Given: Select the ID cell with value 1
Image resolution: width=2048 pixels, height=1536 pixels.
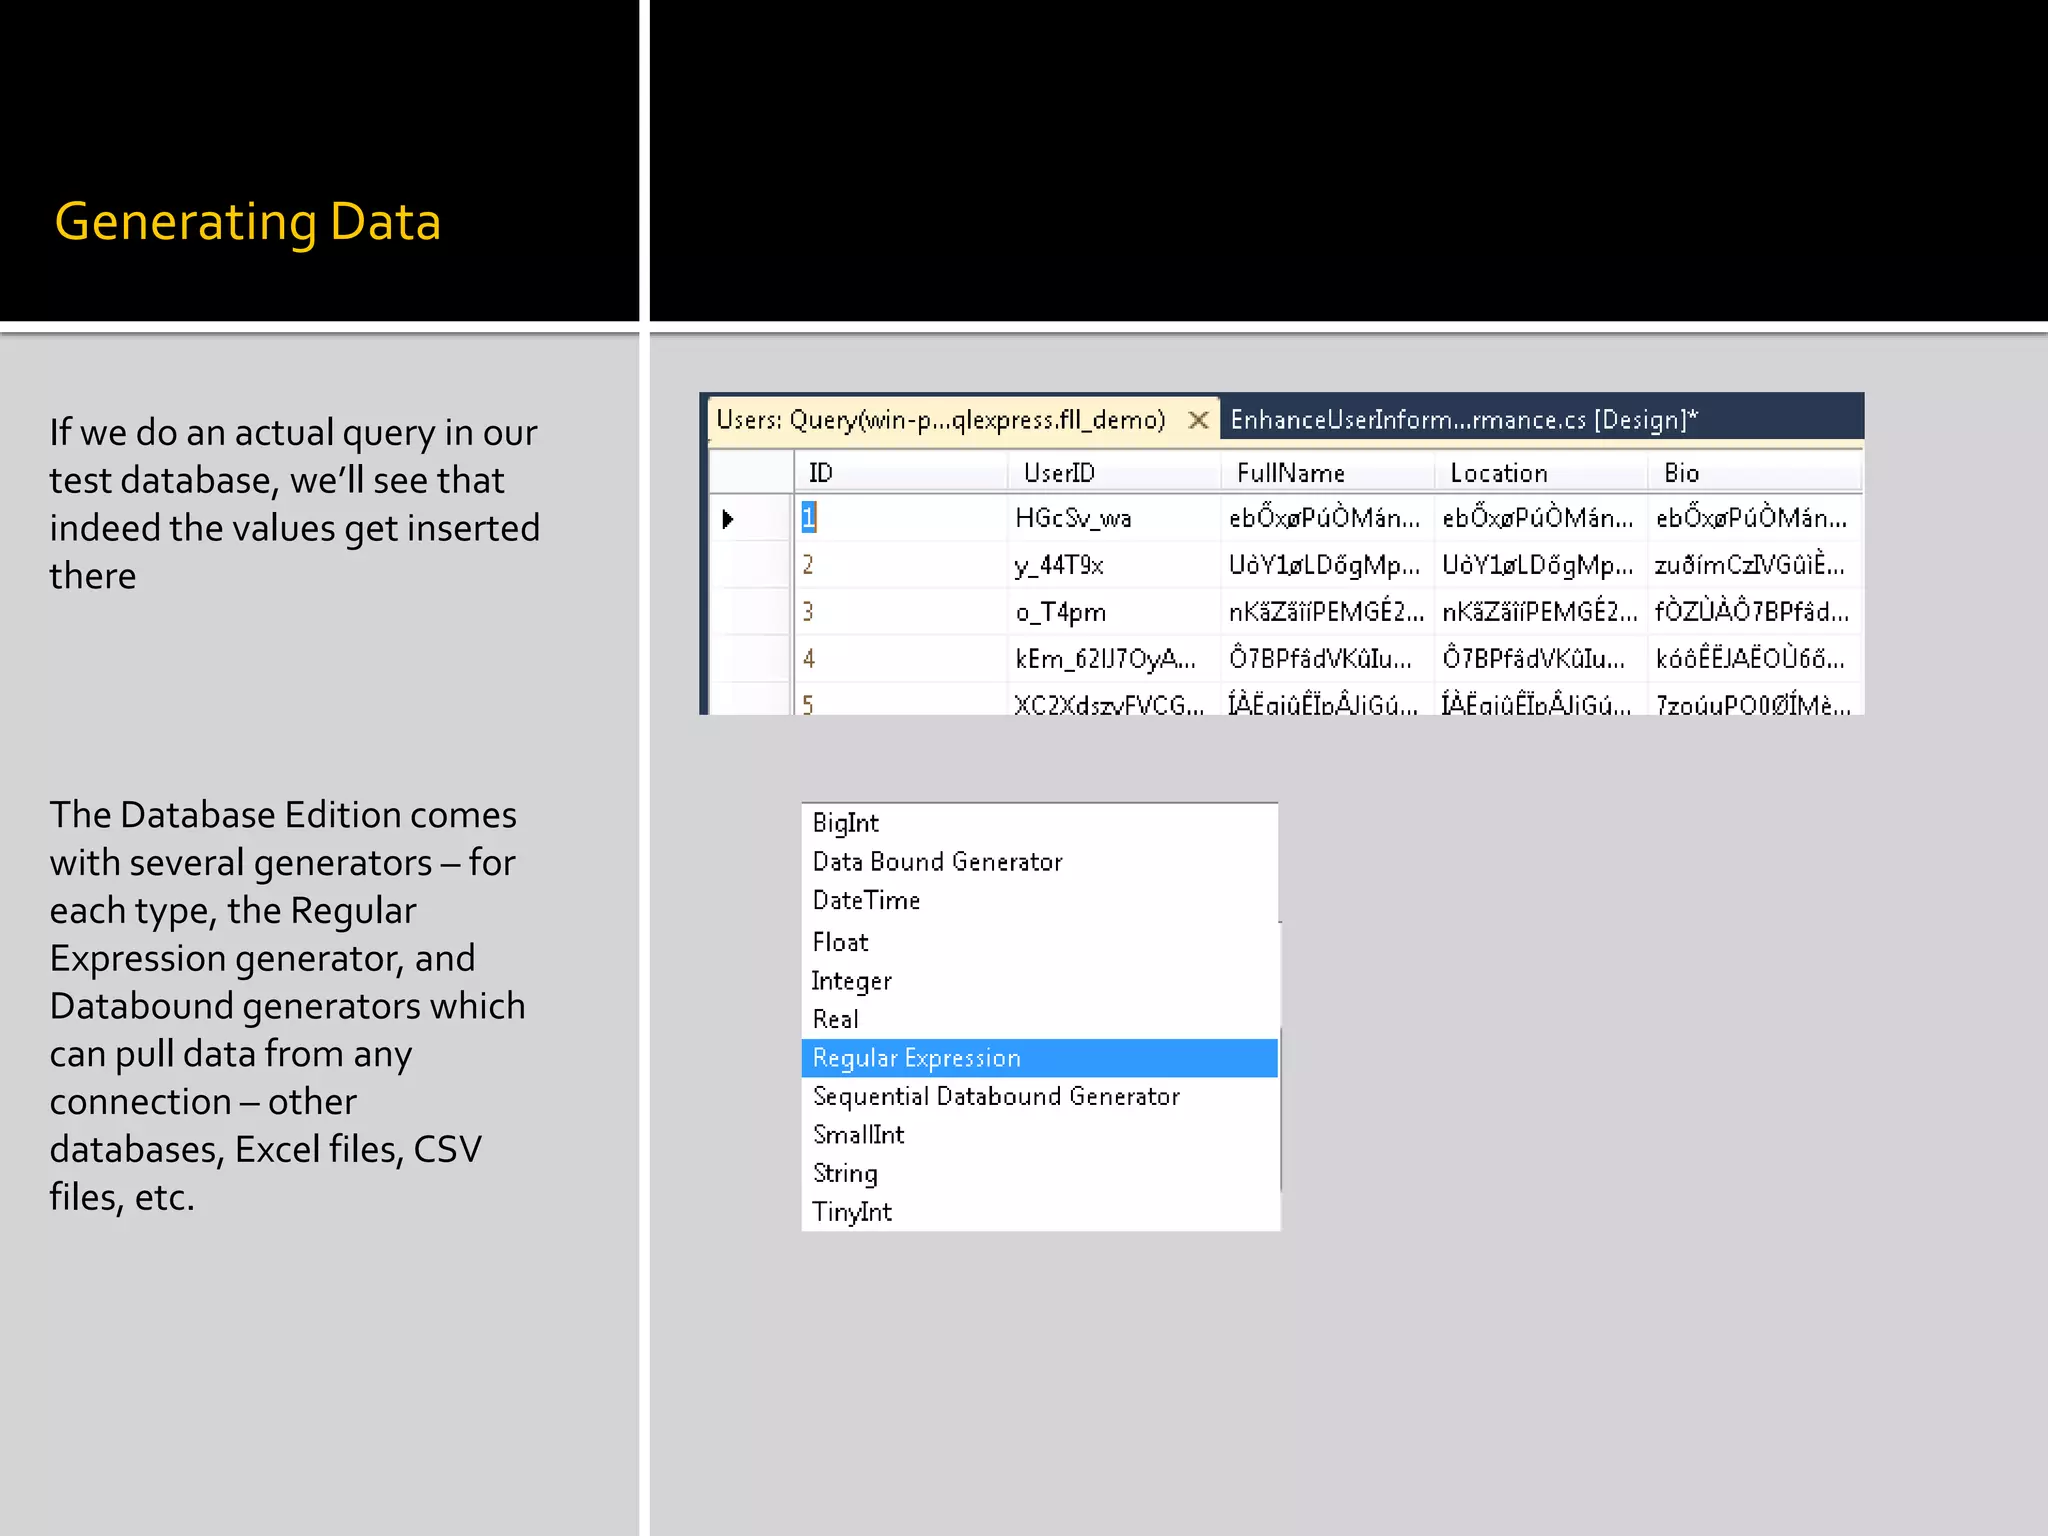Looking at the screenshot, I should [902, 518].
